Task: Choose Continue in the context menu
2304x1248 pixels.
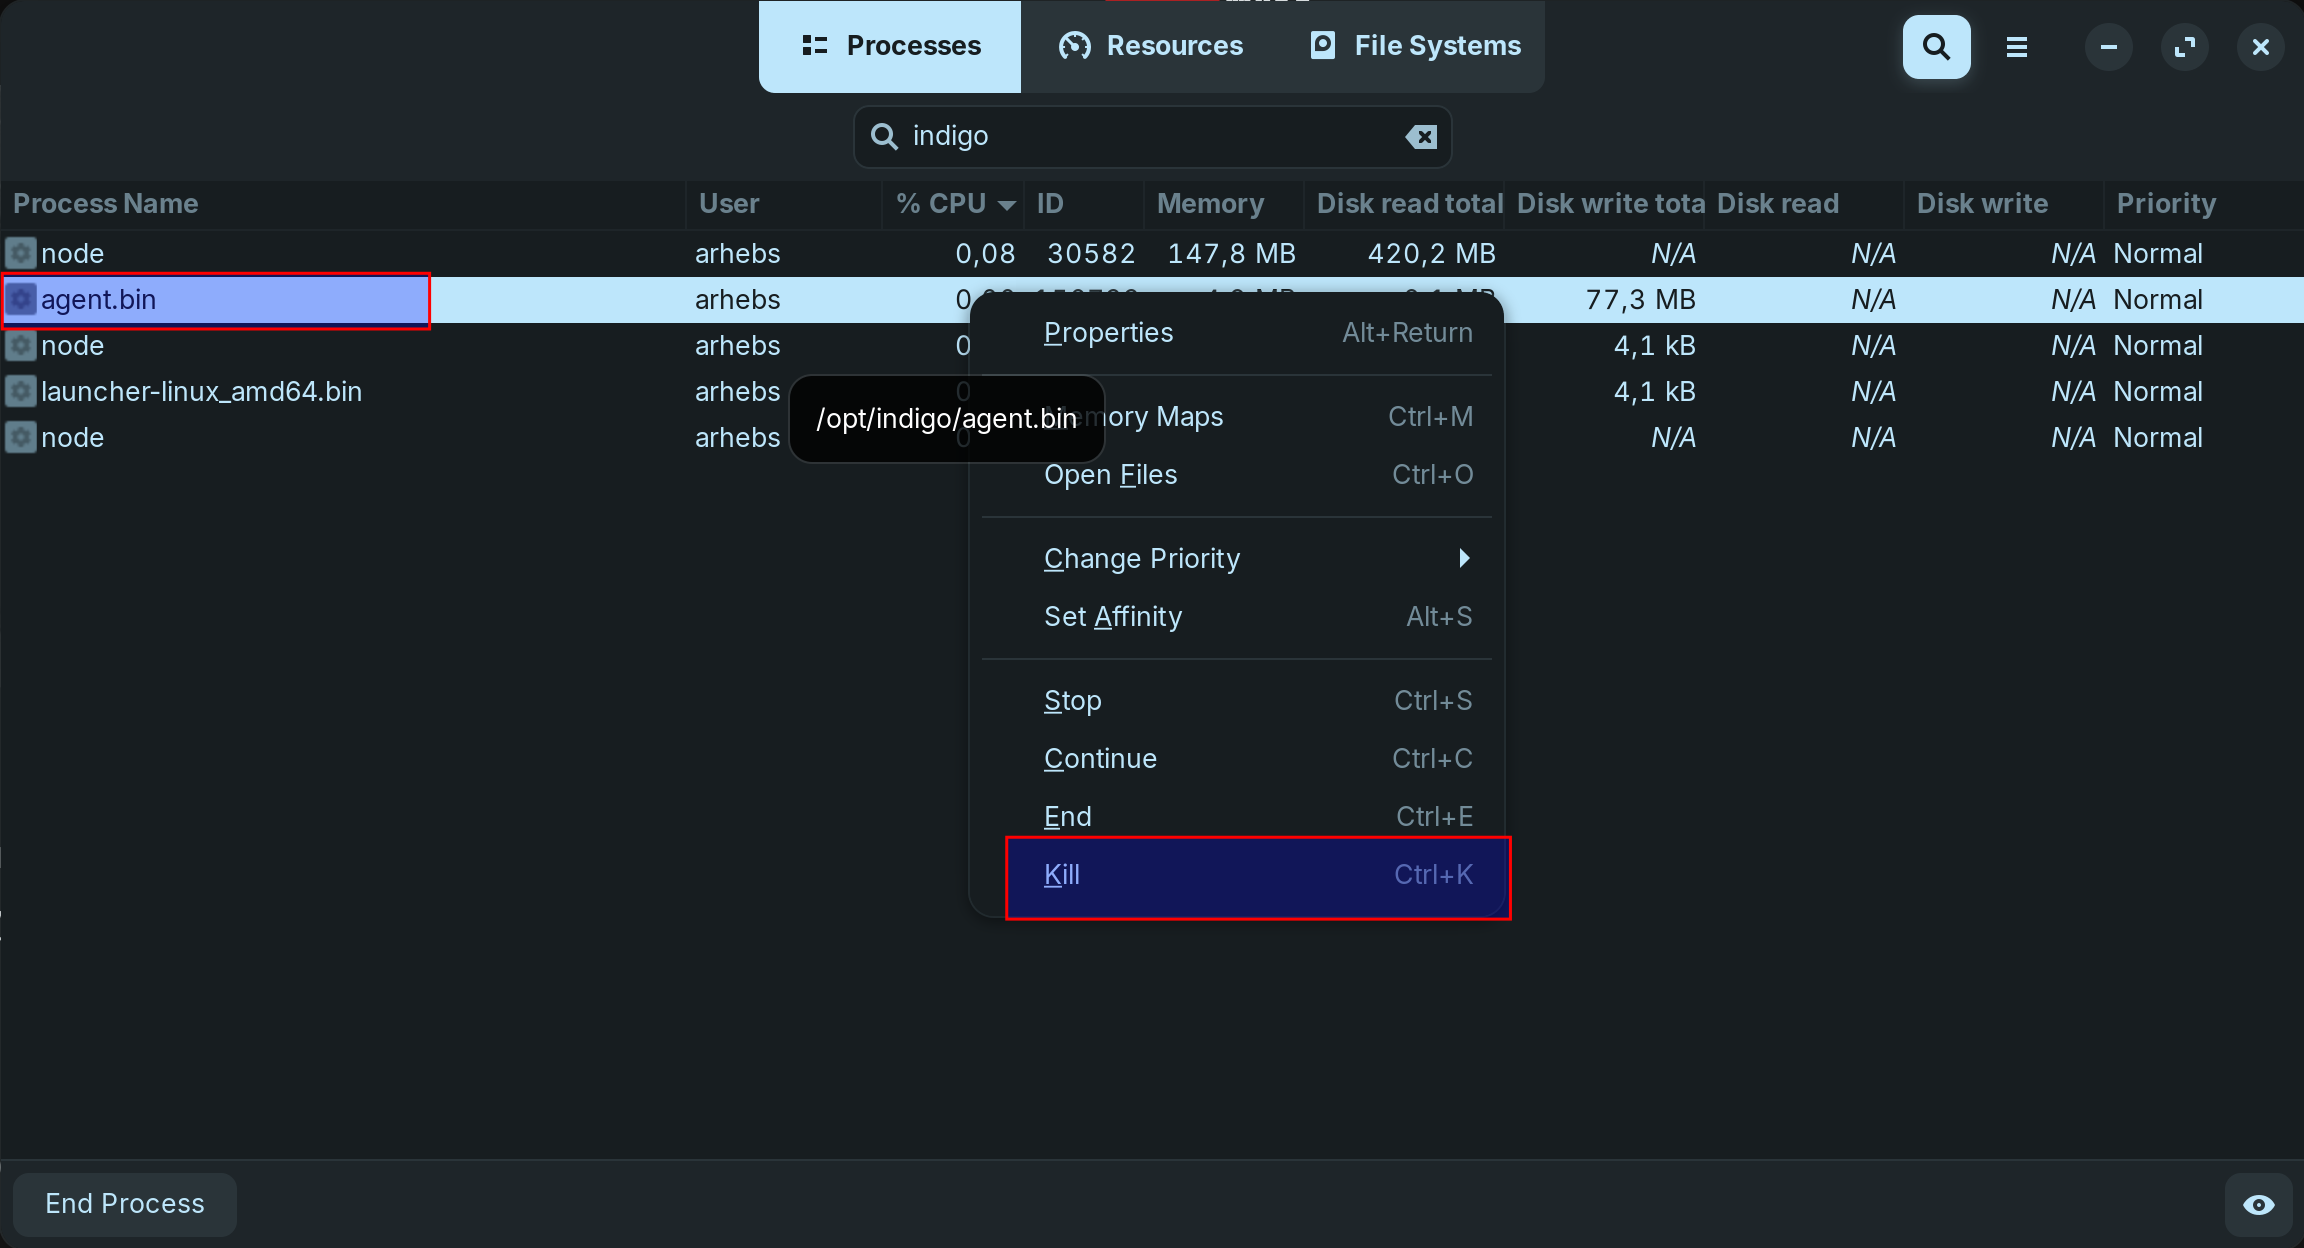Action: pos(1237,759)
